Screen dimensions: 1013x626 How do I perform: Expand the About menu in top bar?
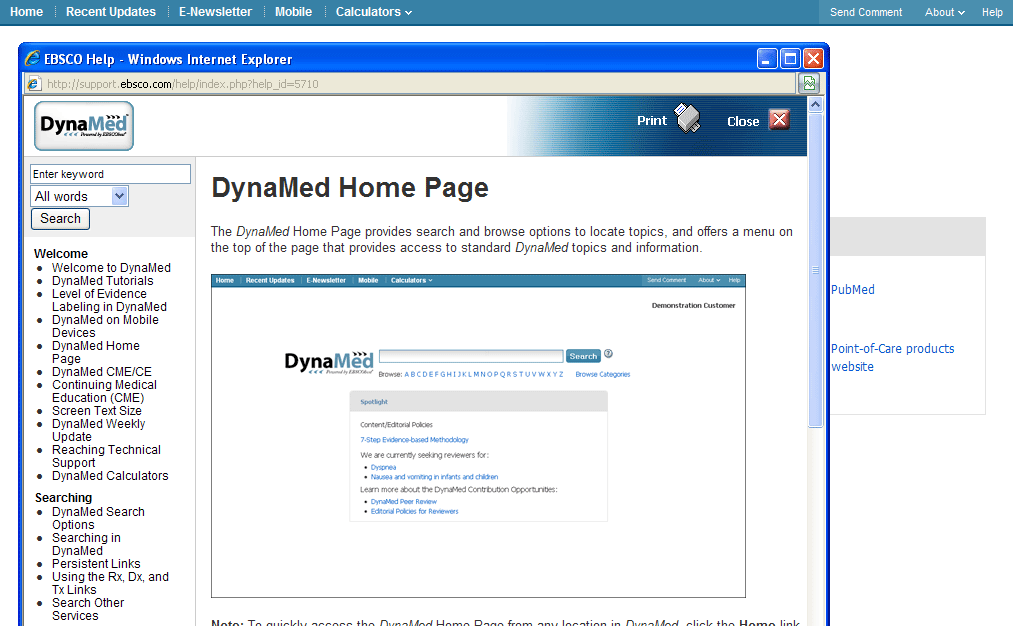pos(945,12)
